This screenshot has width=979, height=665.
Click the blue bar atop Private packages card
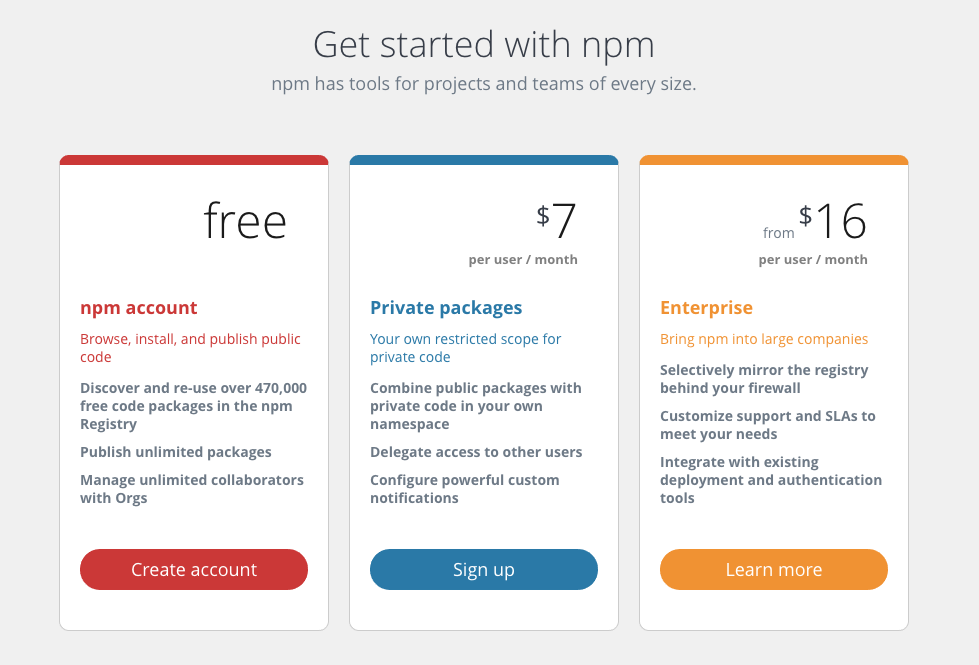pyautogui.click(x=484, y=160)
